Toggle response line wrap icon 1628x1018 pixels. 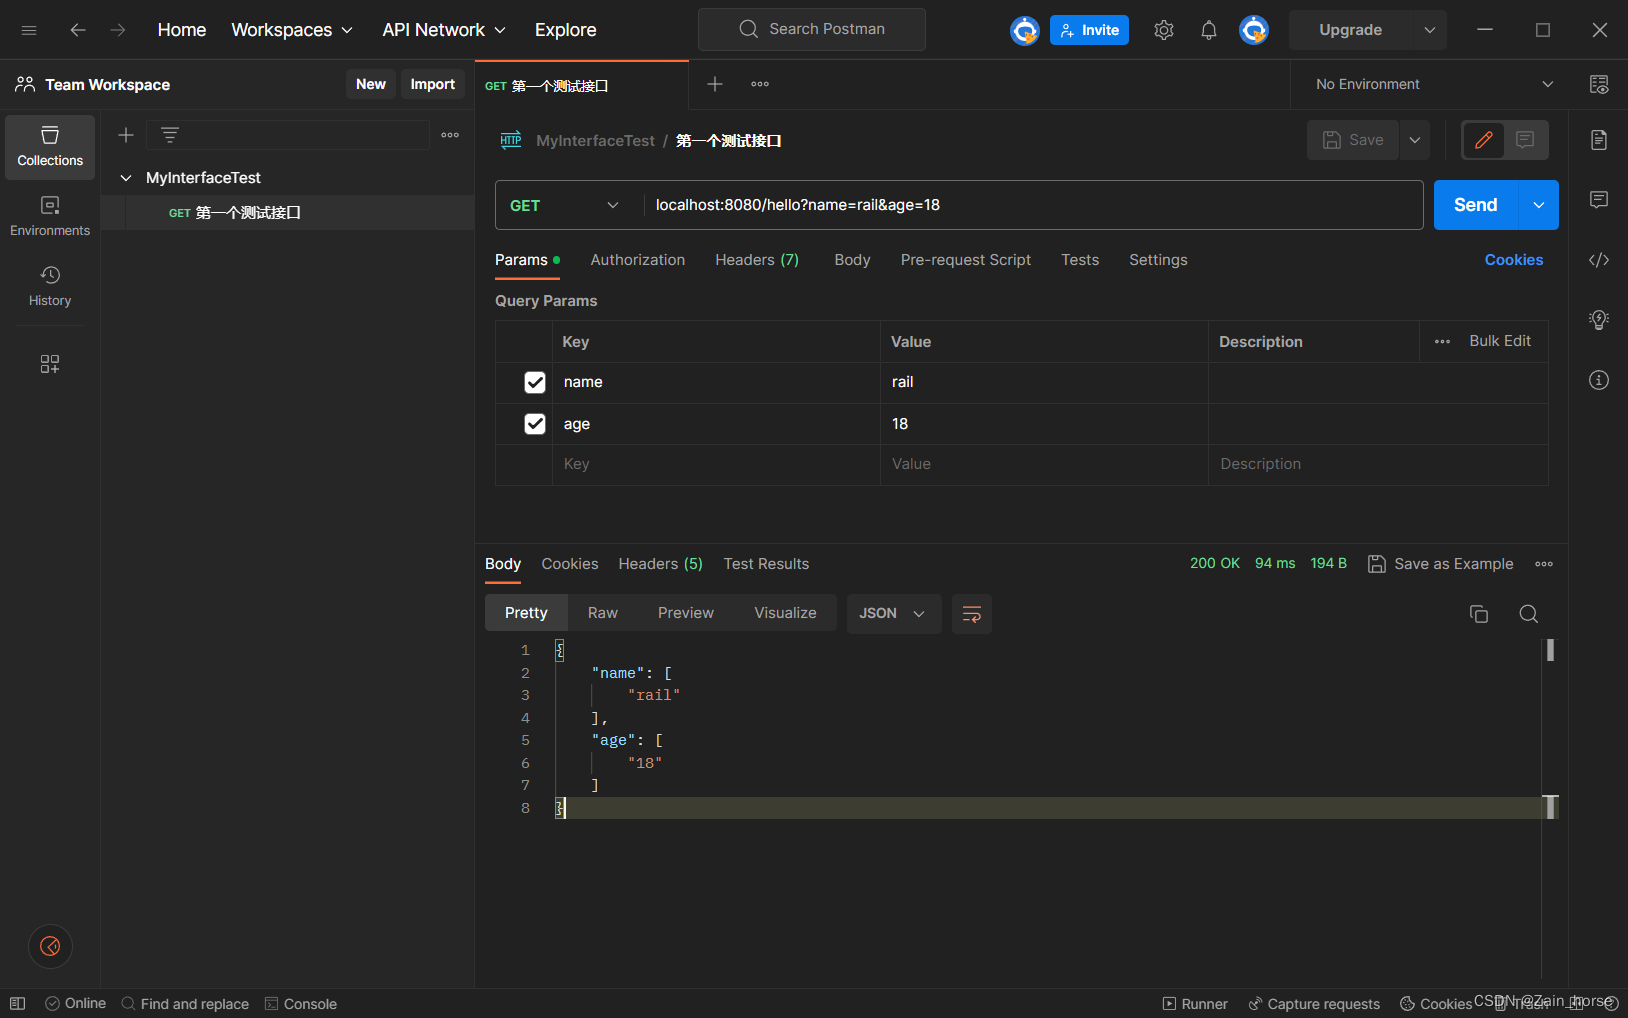click(972, 614)
